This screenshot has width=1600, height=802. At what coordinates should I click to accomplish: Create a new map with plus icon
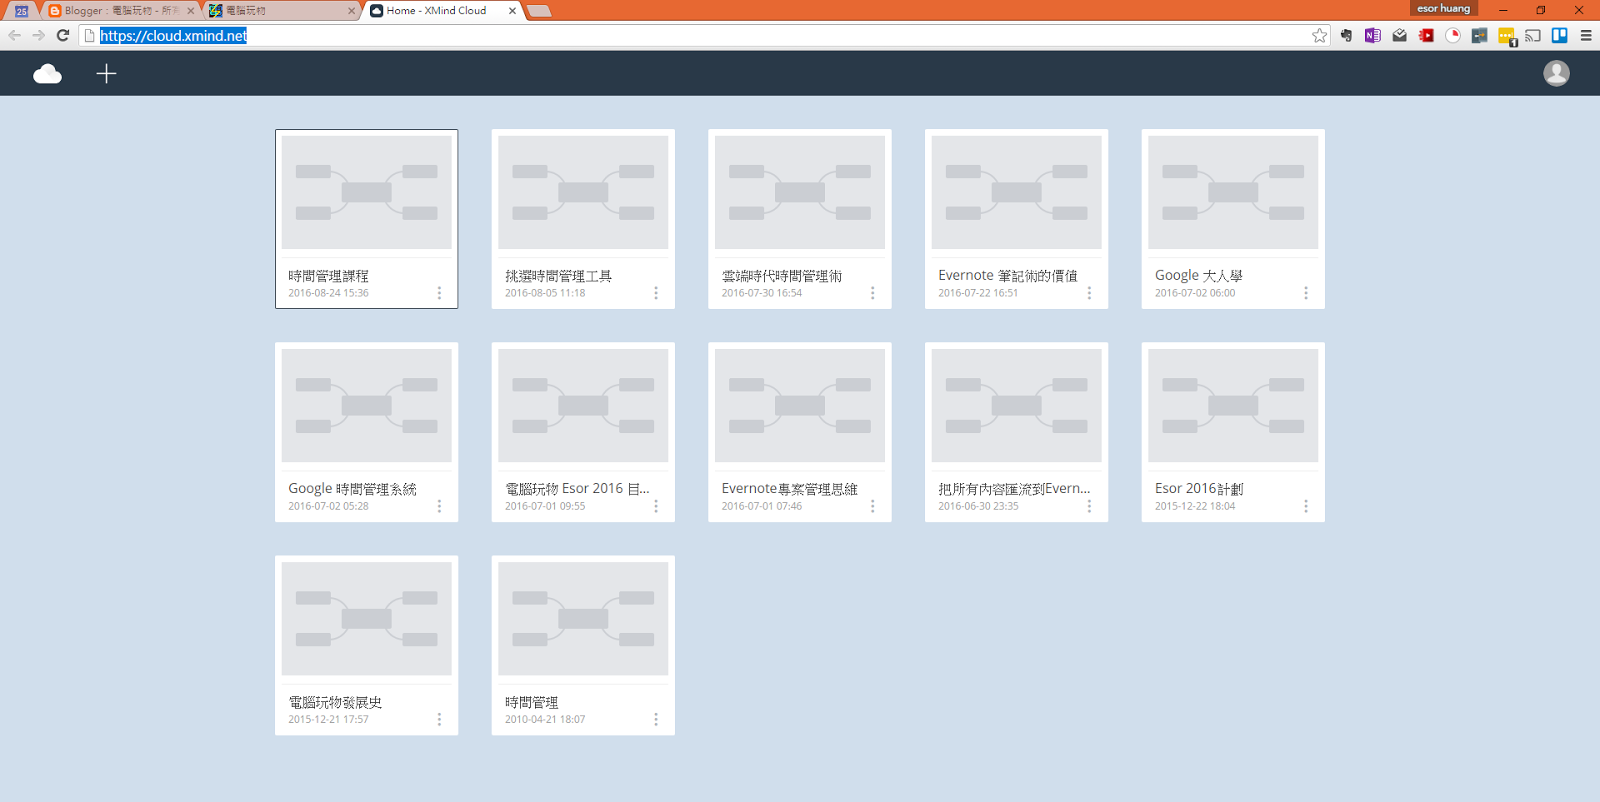106,74
